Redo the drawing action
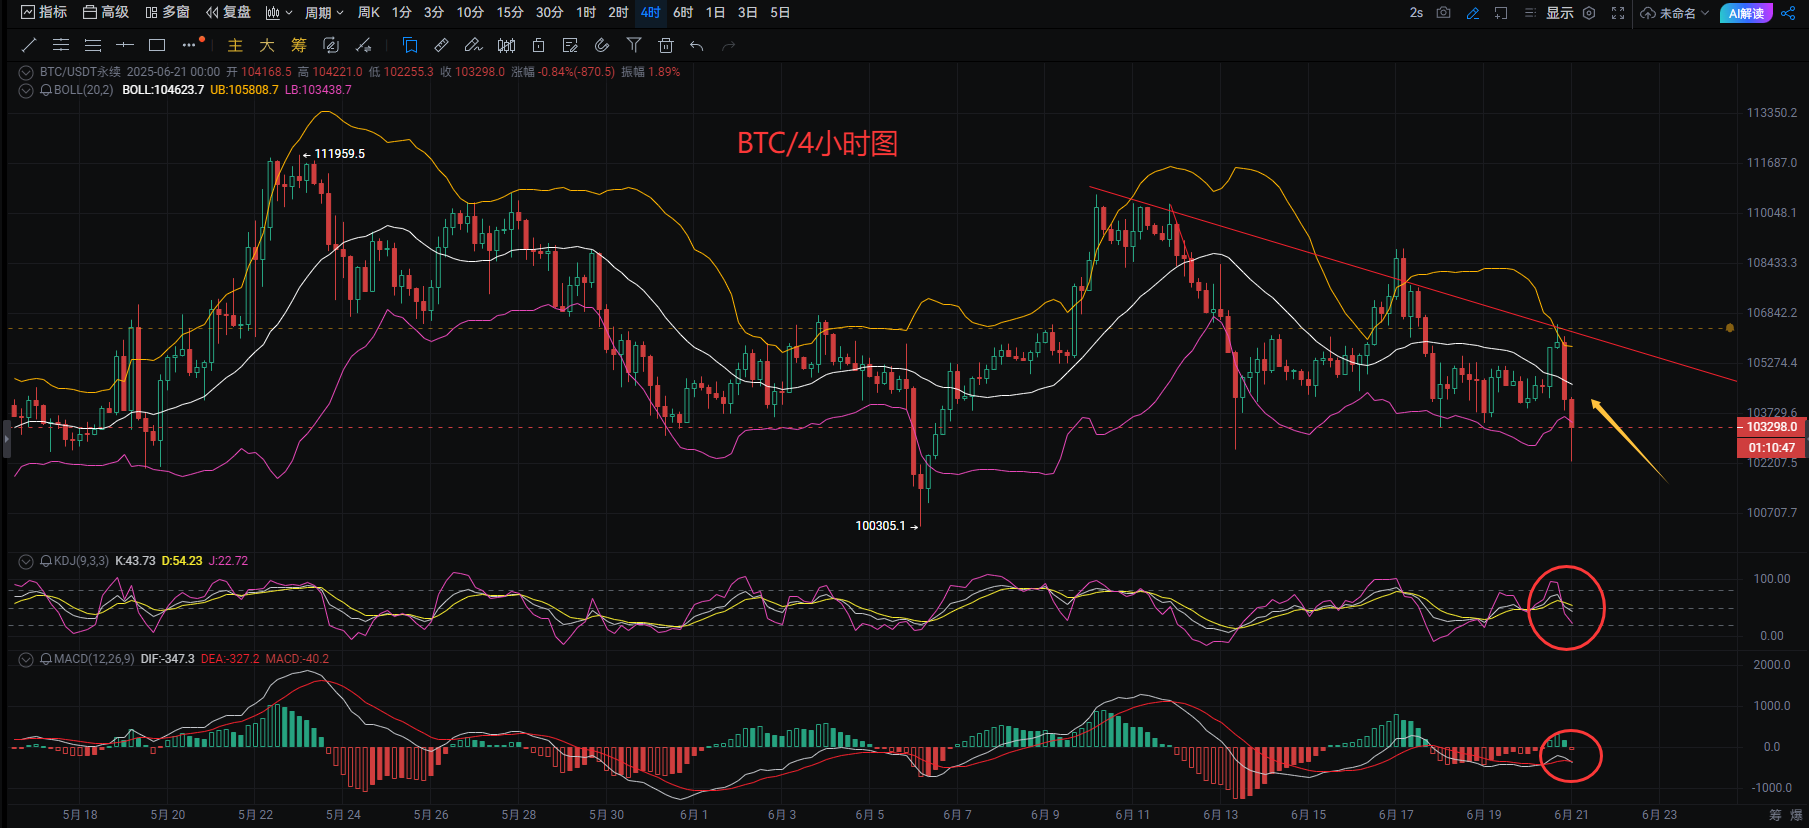This screenshot has height=828, width=1809. 729,45
